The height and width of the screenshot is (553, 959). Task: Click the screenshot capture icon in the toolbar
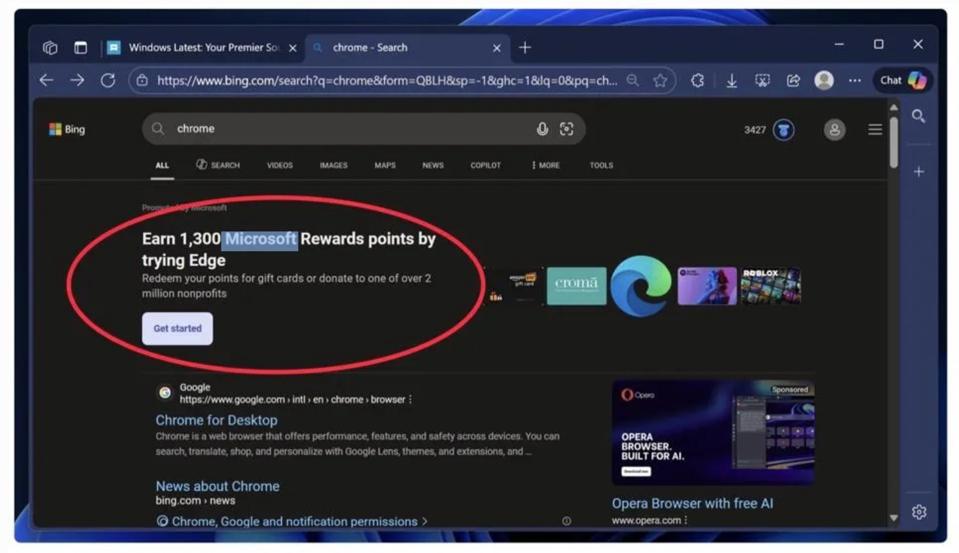(762, 80)
